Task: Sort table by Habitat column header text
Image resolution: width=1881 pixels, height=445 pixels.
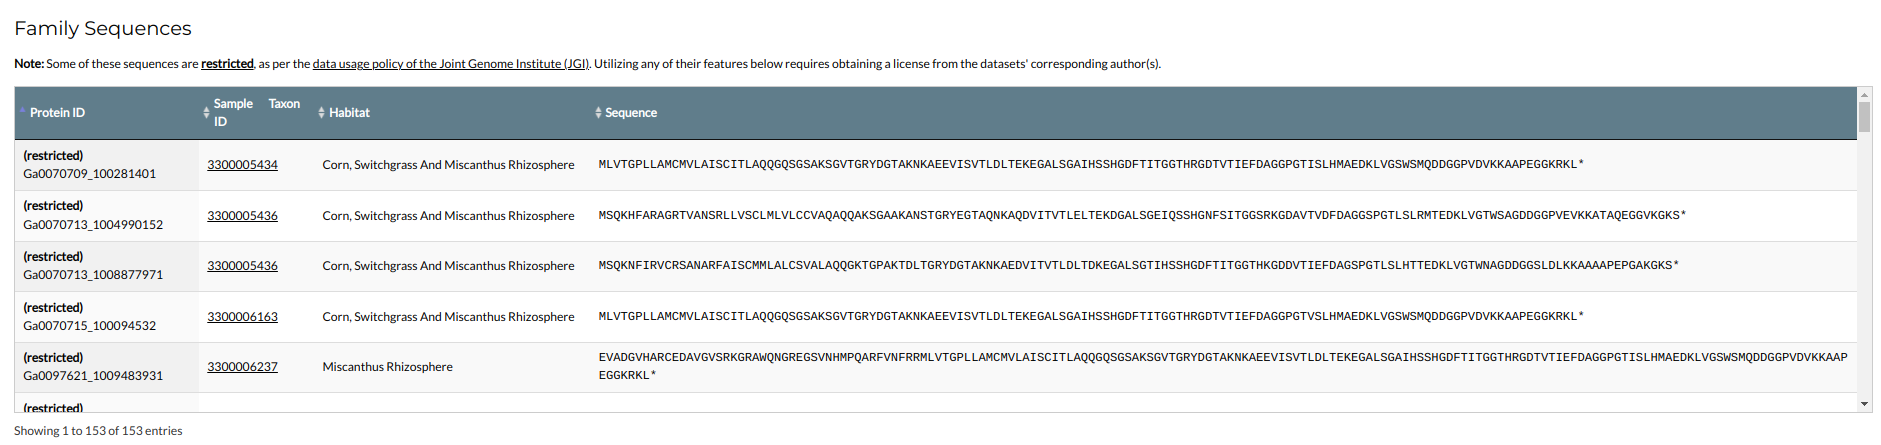Action: click(349, 113)
